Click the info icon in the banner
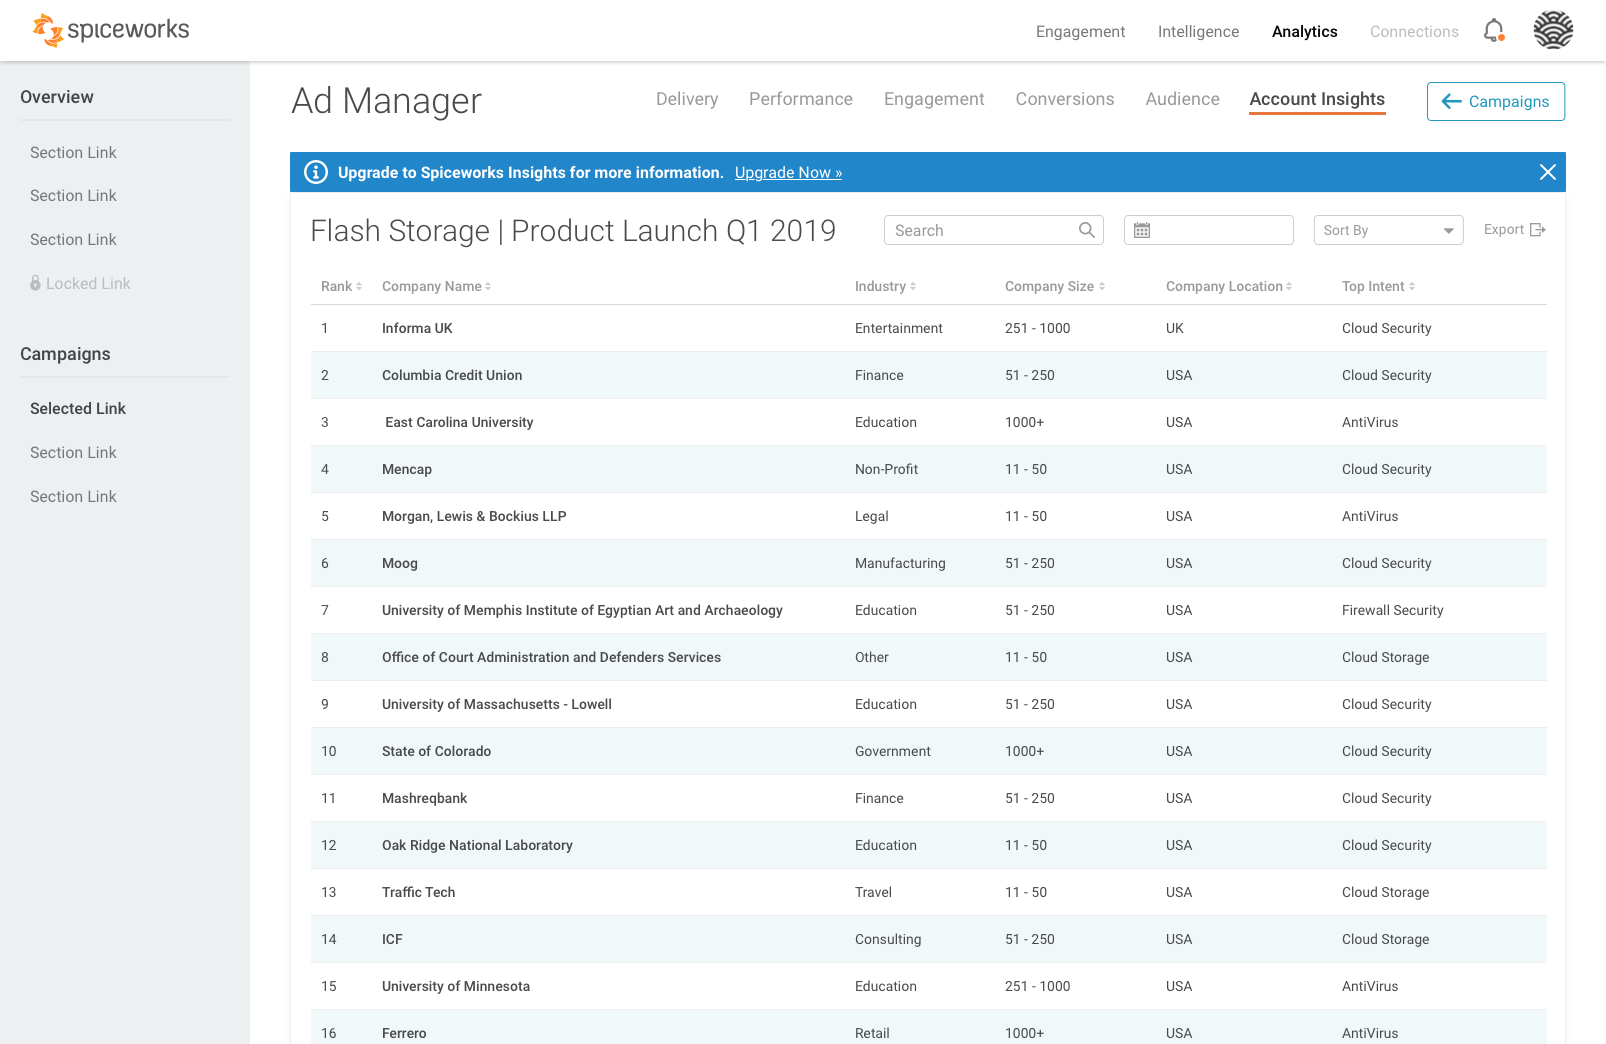This screenshot has width=1606, height=1044. click(x=316, y=172)
